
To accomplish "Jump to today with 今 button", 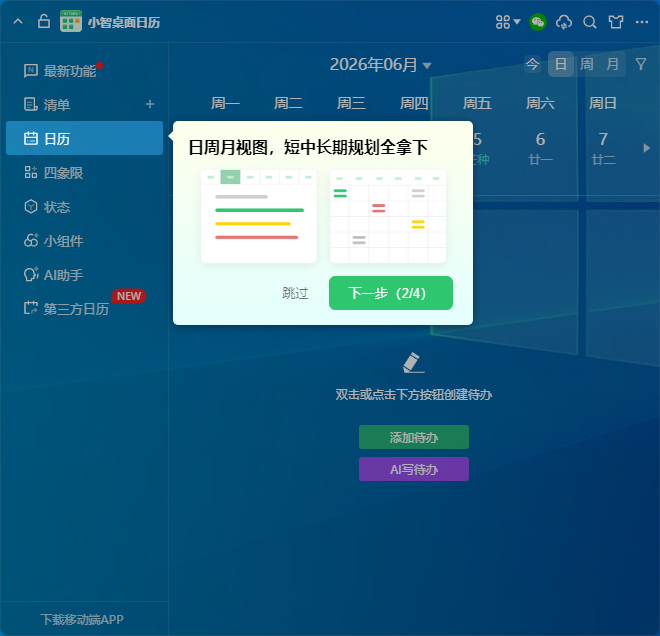I will [x=532, y=64].
